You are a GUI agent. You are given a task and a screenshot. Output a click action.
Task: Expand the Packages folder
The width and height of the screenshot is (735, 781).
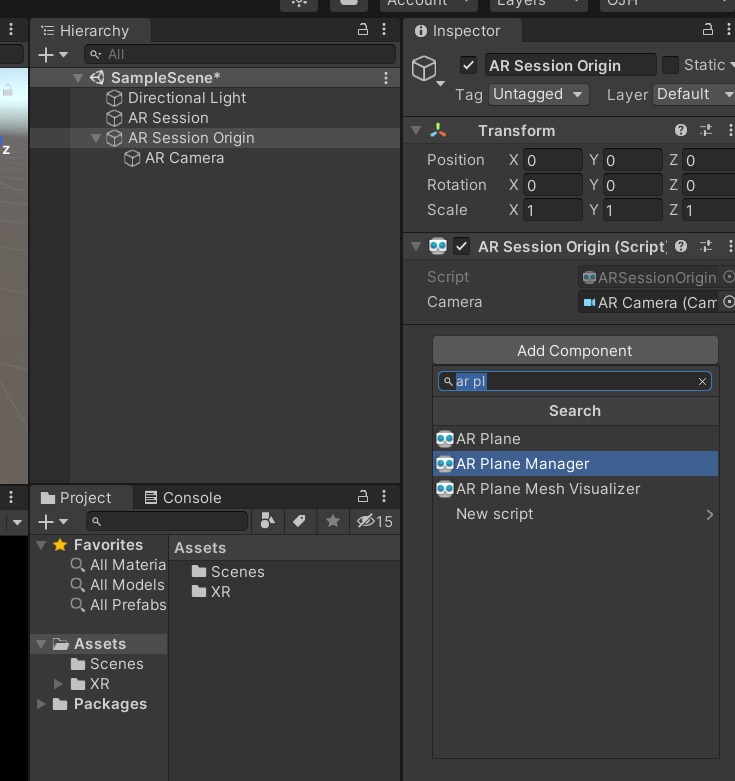click(x=41, y=704)
